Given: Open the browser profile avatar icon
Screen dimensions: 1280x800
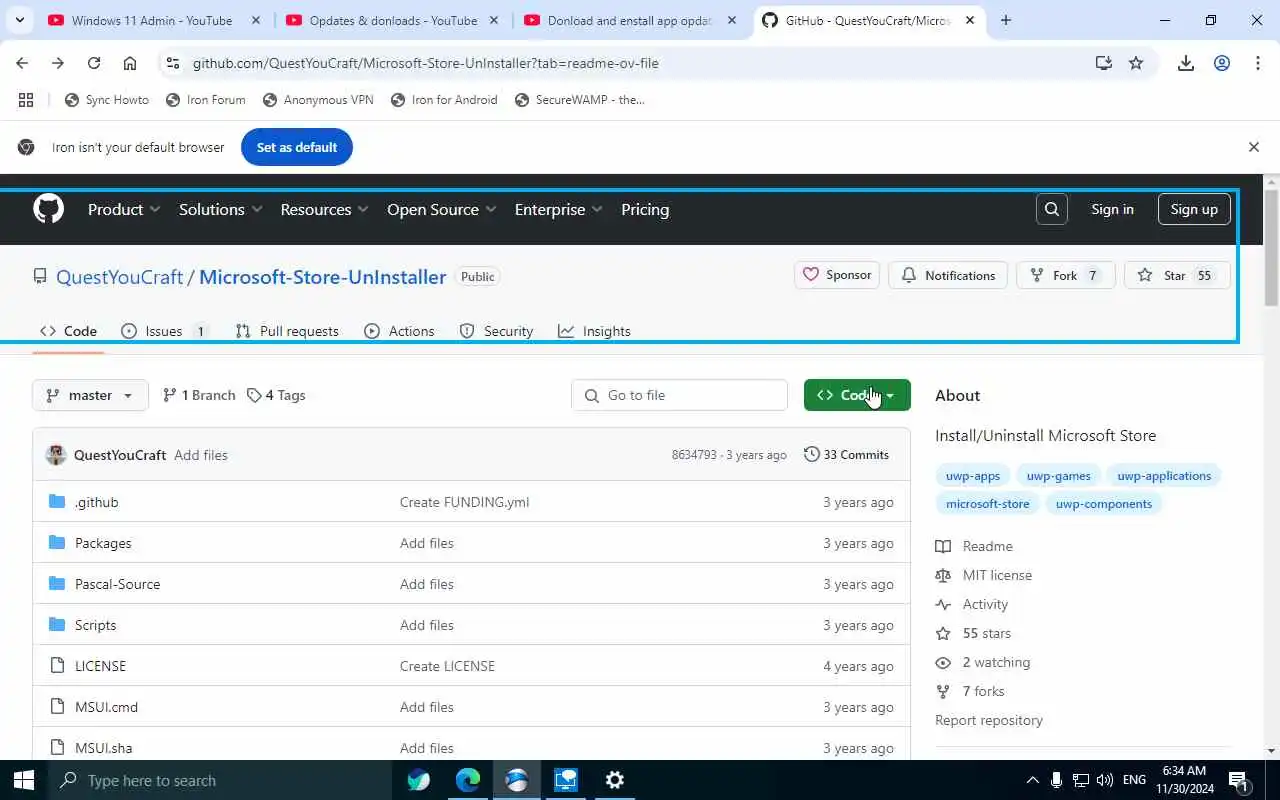Looking at the screenshot, I should click(x=1222, y=63).
